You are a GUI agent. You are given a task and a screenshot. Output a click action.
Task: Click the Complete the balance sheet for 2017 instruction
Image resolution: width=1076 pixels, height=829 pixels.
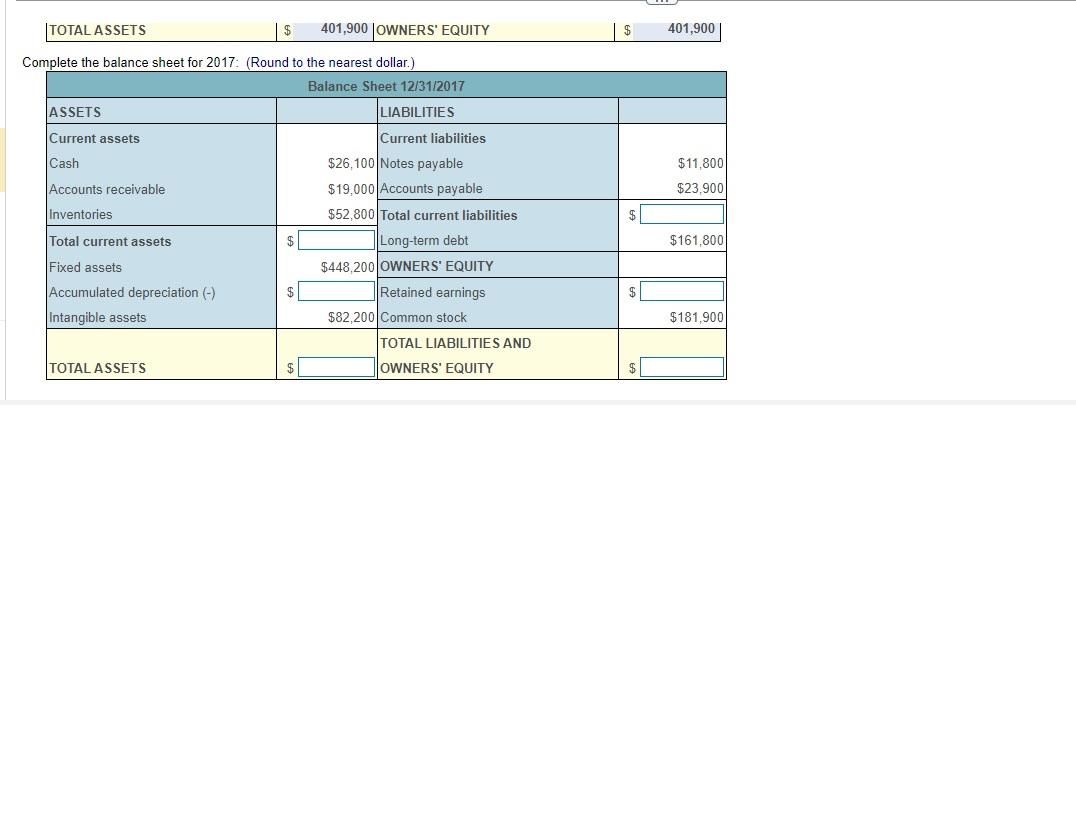pyautogui.click(x=130, y=62)
